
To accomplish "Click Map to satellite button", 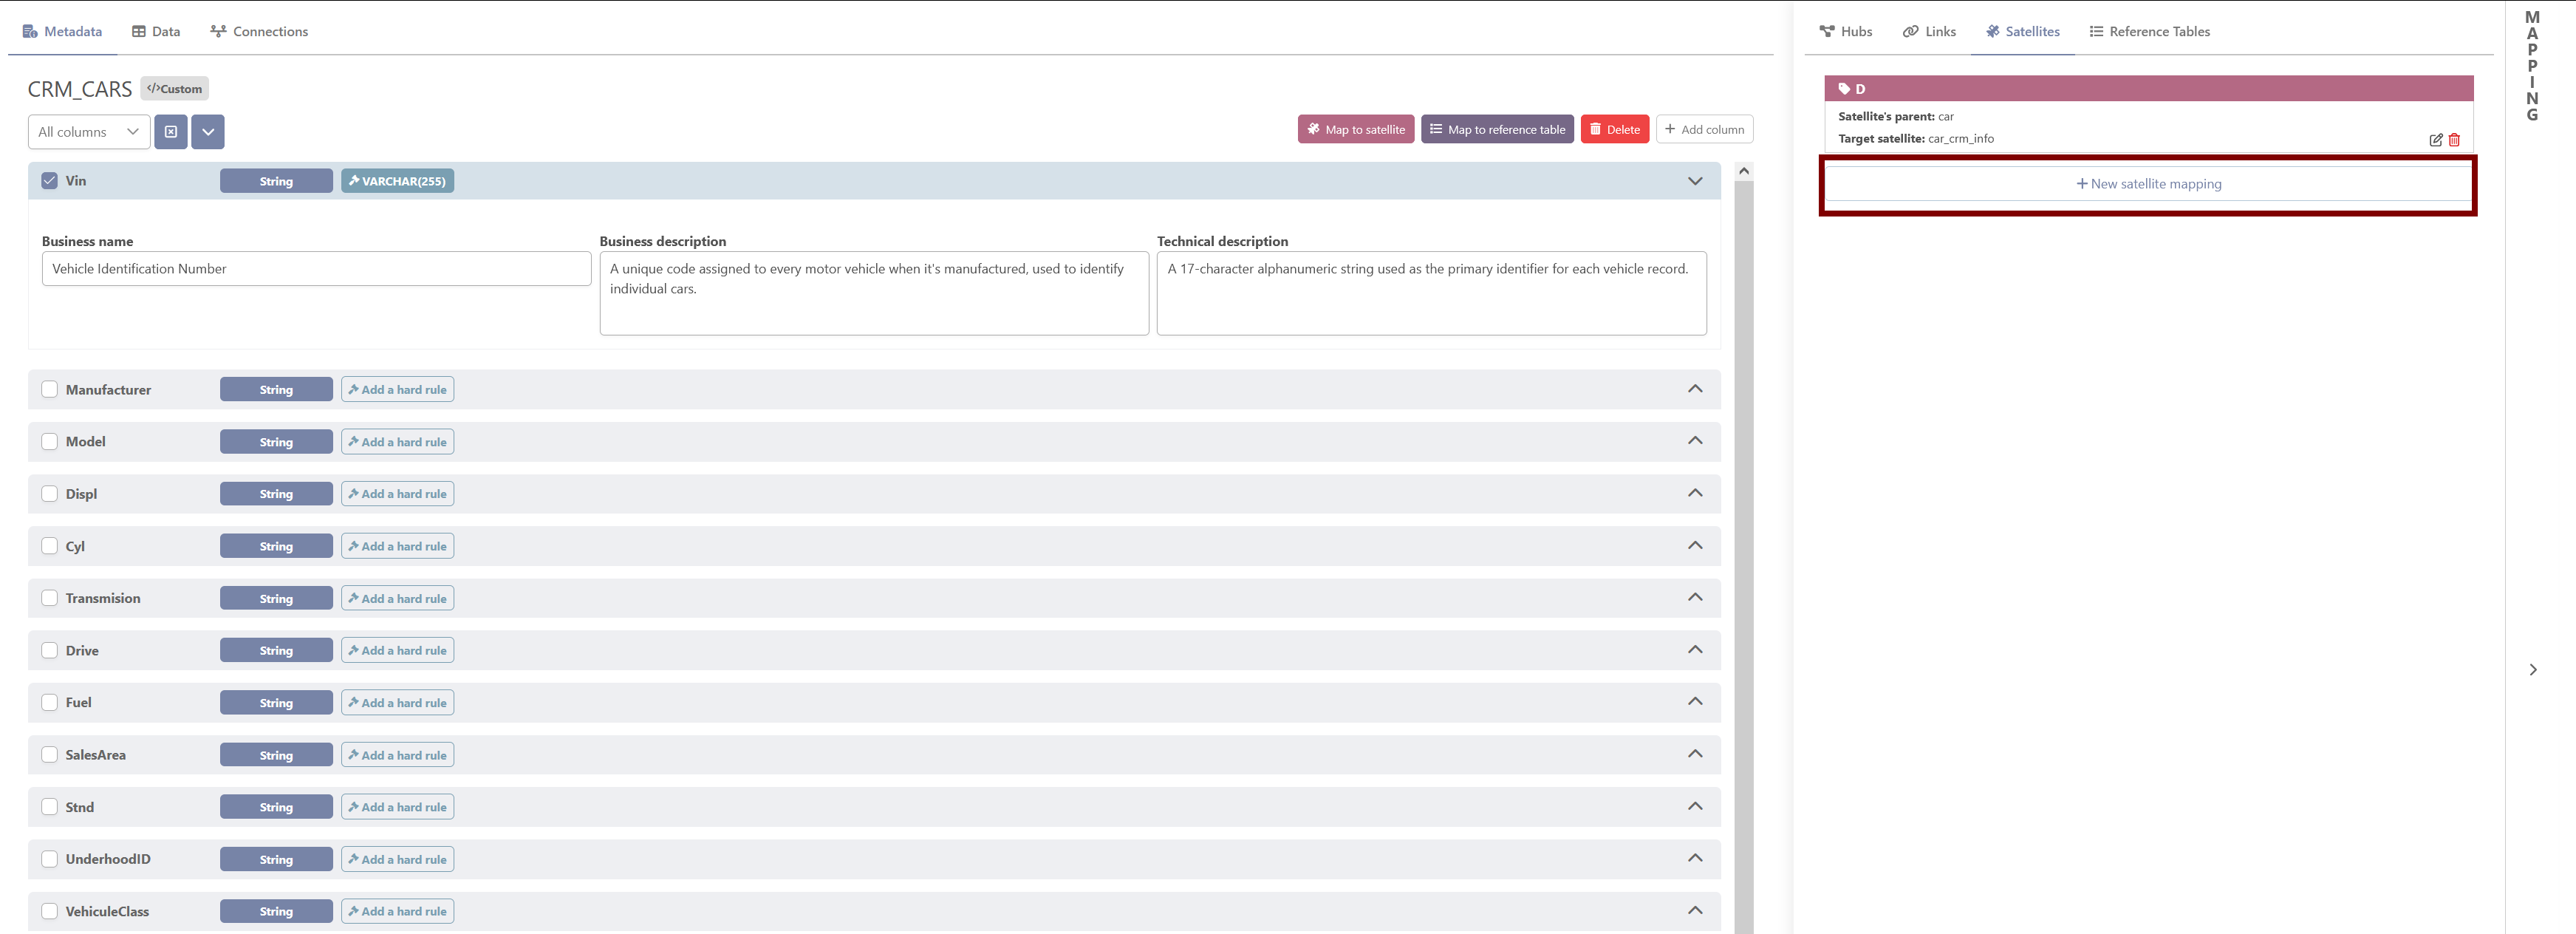I will 1355,129.
